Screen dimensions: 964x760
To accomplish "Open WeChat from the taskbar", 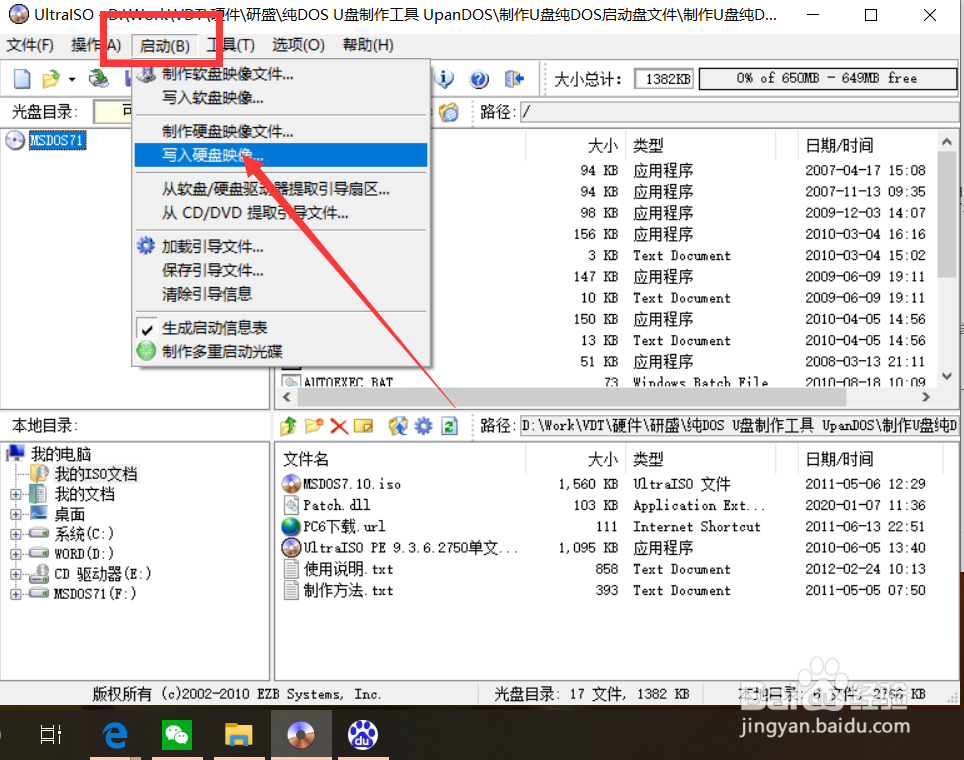I will coord(176,735).
